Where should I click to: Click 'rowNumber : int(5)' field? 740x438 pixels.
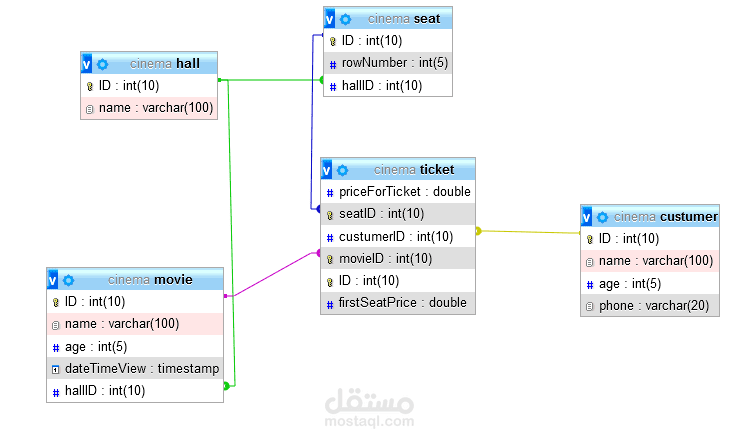click(388, 63)
